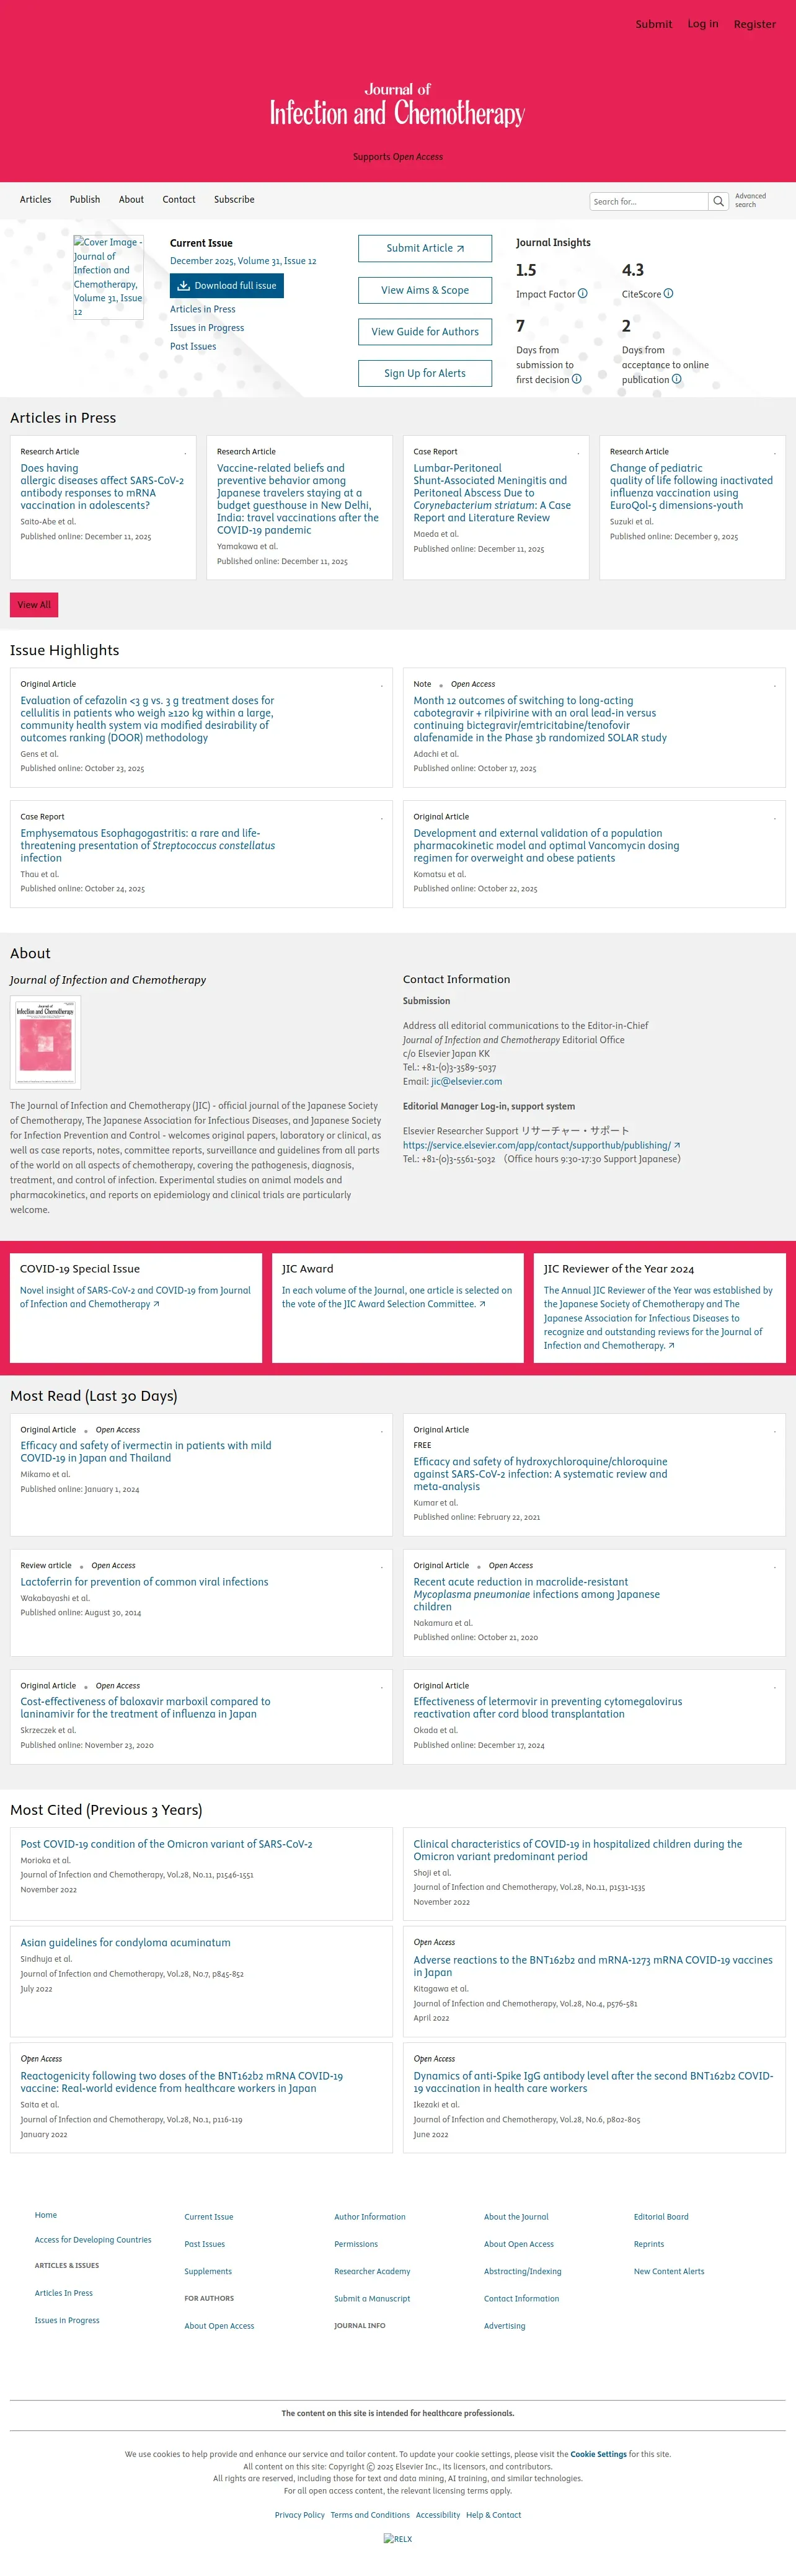Click the jic@elsevier.com email link
This screenshot has height=2576, width=796.
pyautogui.click(x=467, y=1081)
